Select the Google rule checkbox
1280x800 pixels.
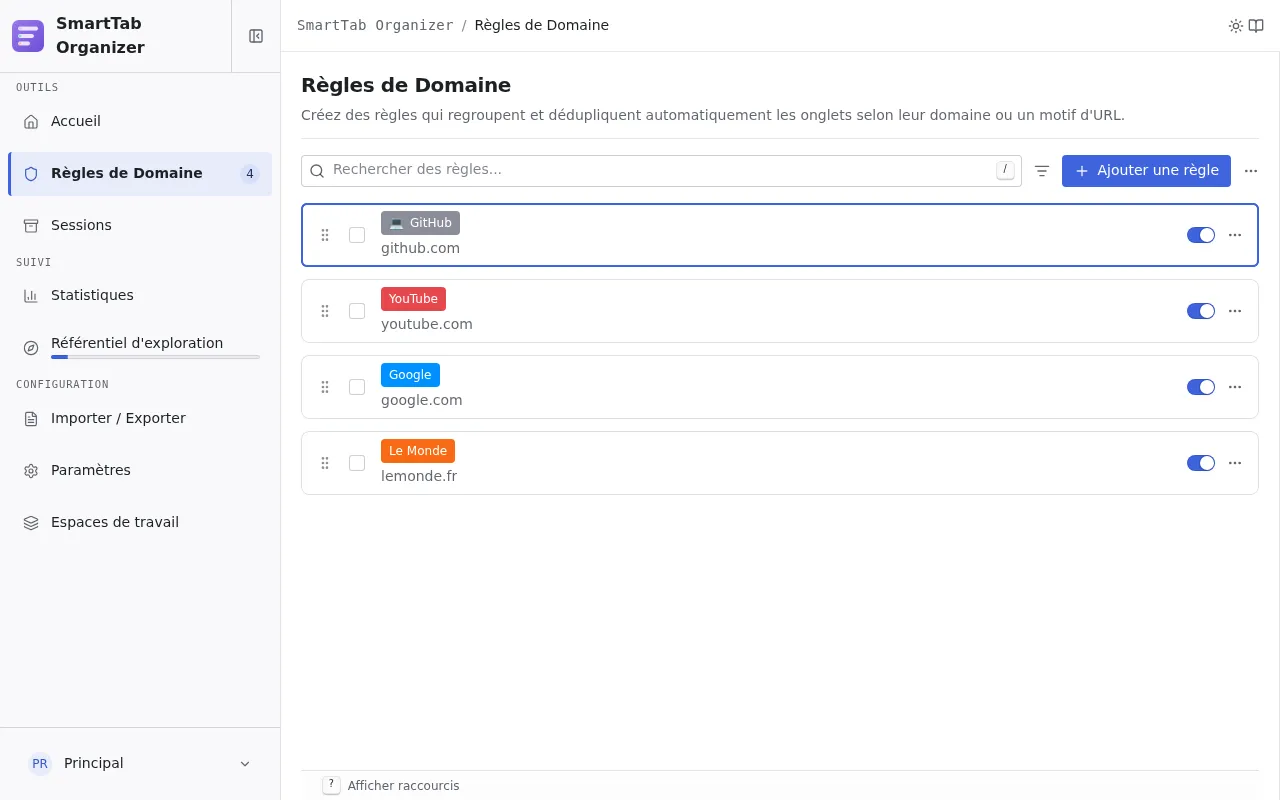pyautogui.click(x=357, y=387)
